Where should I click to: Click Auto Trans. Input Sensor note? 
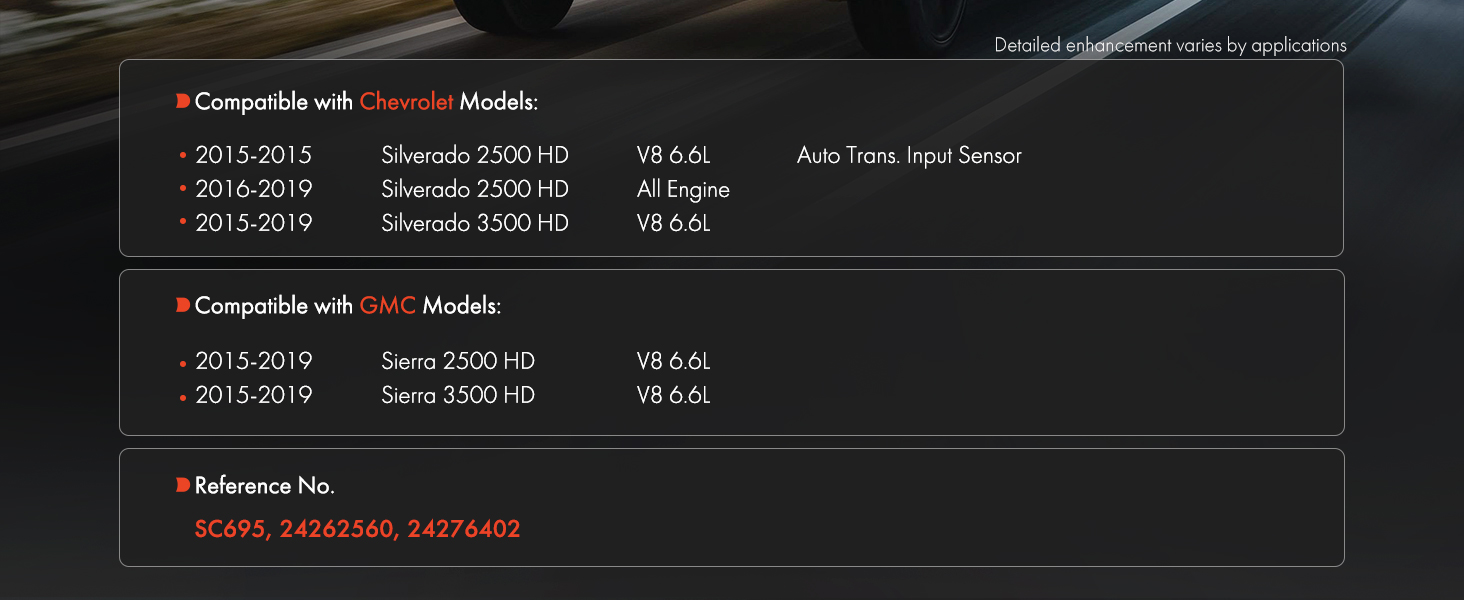tap(909, 155)
